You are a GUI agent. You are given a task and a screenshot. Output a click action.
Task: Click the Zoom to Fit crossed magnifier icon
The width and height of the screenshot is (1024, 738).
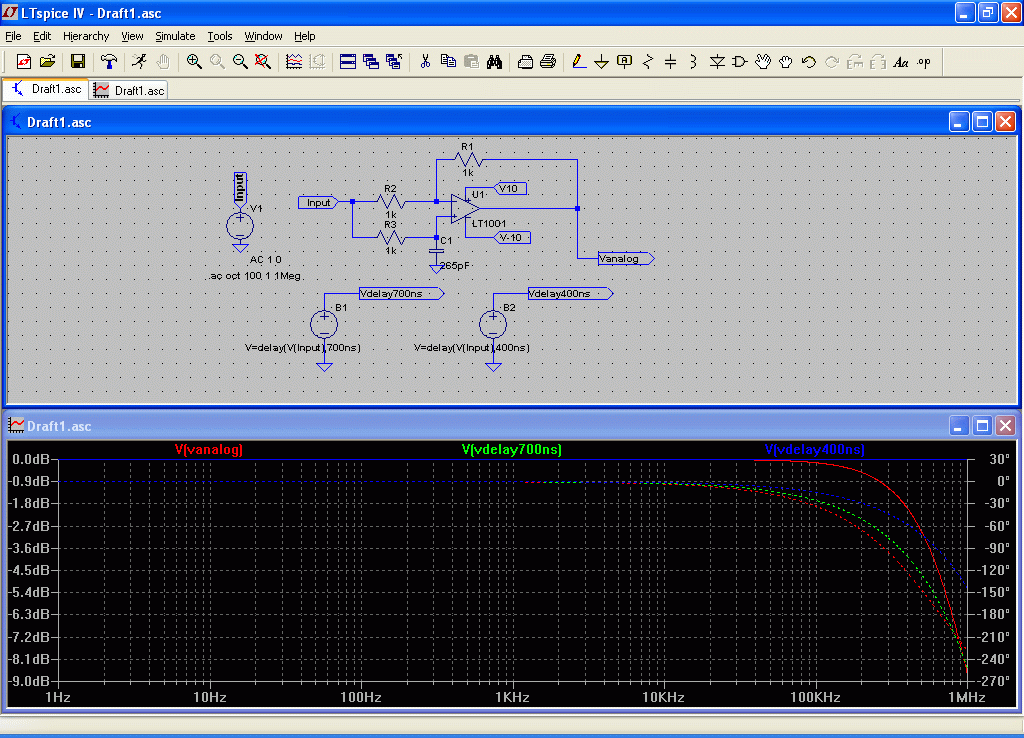[263, 61]
